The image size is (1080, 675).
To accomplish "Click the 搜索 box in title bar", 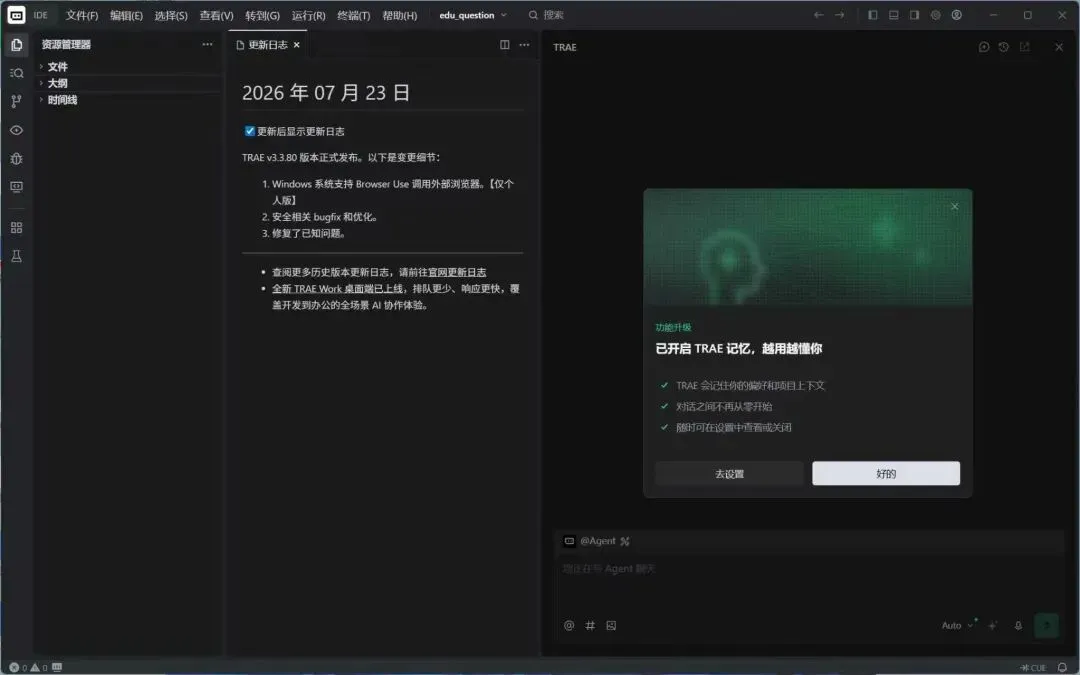I will point(546,15).
